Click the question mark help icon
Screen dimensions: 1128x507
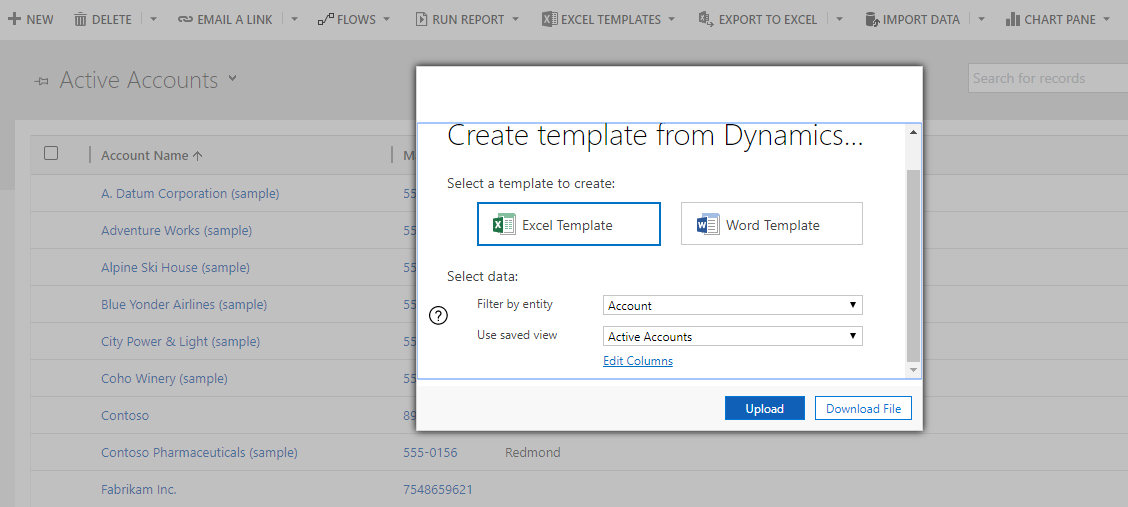(438, 316)
